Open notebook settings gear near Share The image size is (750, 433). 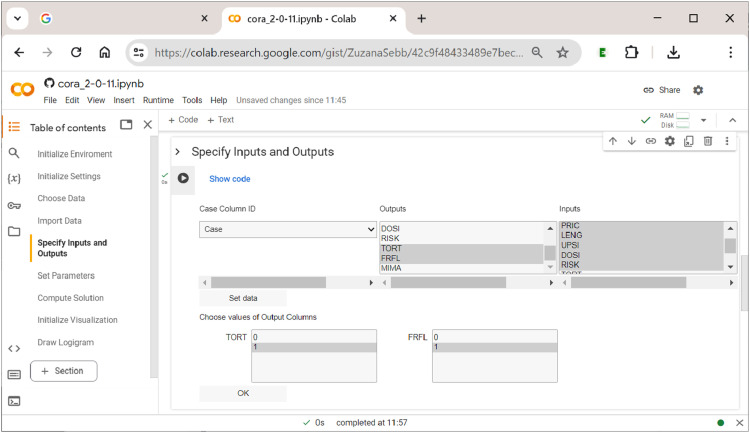pyautogui.click(x=698, y=90)
